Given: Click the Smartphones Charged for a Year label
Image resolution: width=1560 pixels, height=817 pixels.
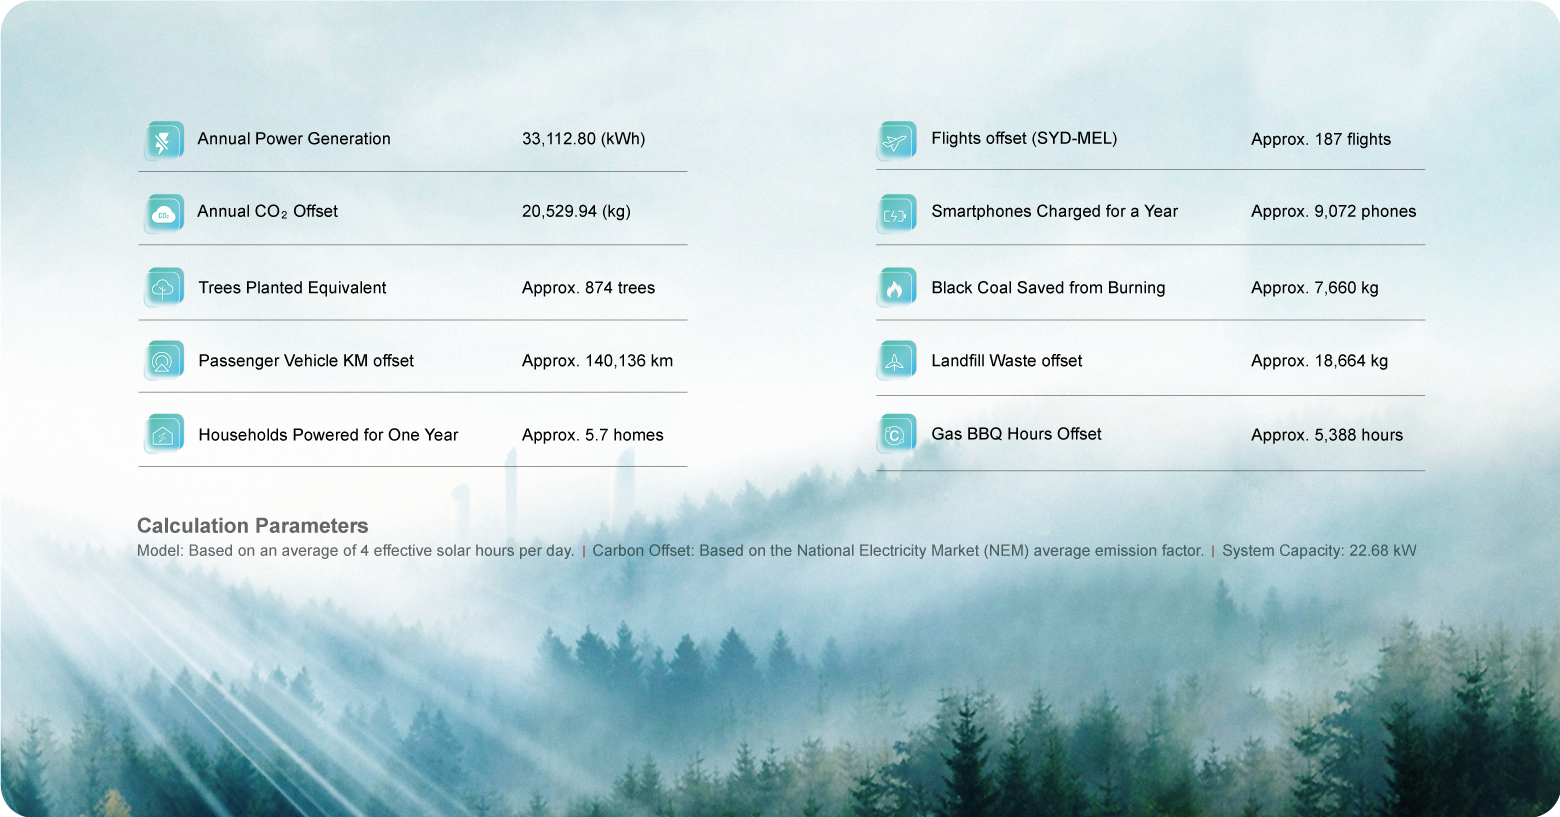Looking at the screenshot, I should pos(1054,212).
